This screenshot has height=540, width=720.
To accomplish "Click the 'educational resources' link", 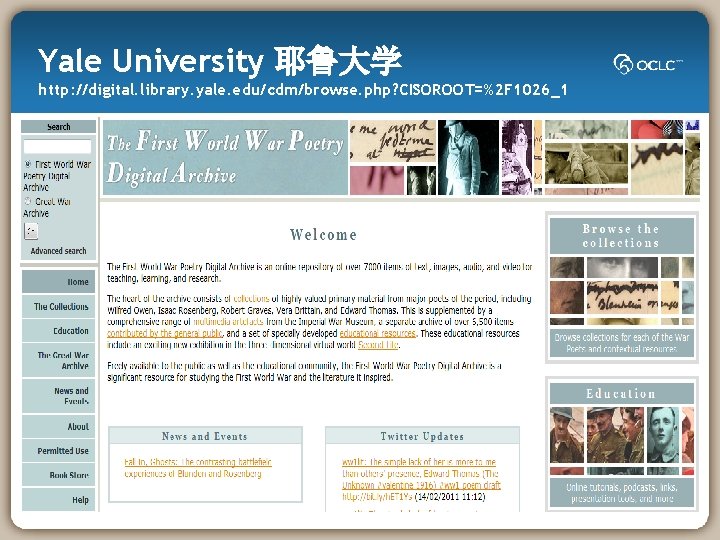I will pyautogui.click(x=377, y=333).
